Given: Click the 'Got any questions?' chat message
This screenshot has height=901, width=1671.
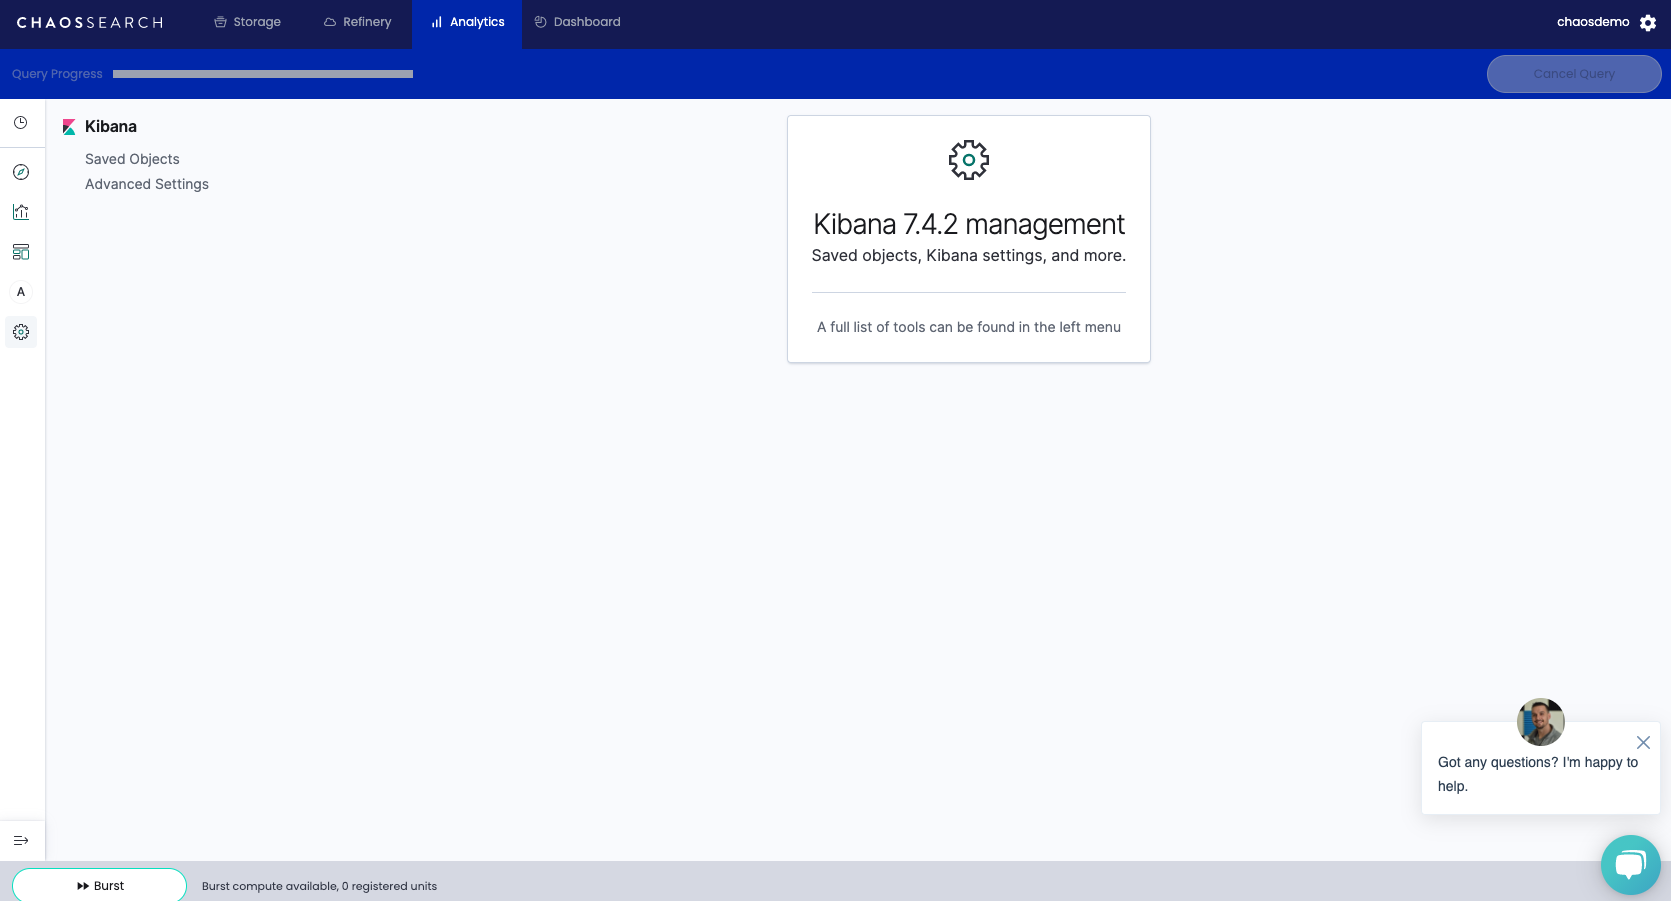Looking at the screenshot, I should (x=1538, y=774).
